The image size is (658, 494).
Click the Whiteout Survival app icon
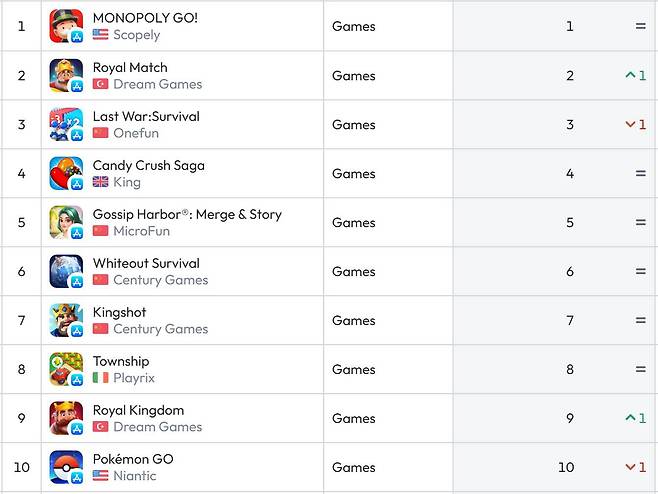coord(66,271)
